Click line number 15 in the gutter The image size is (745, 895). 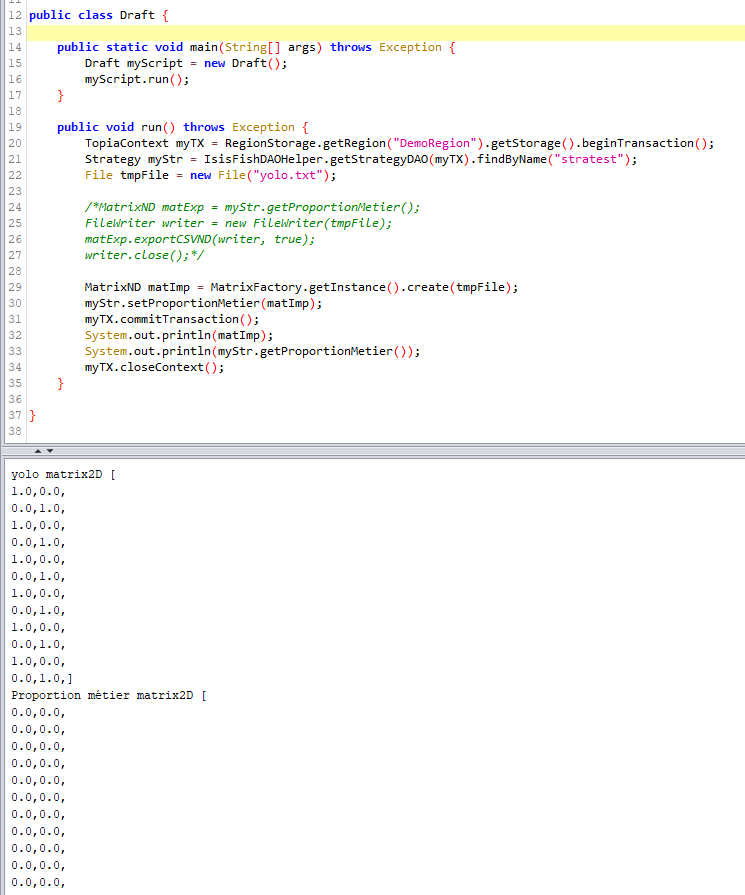15,63
